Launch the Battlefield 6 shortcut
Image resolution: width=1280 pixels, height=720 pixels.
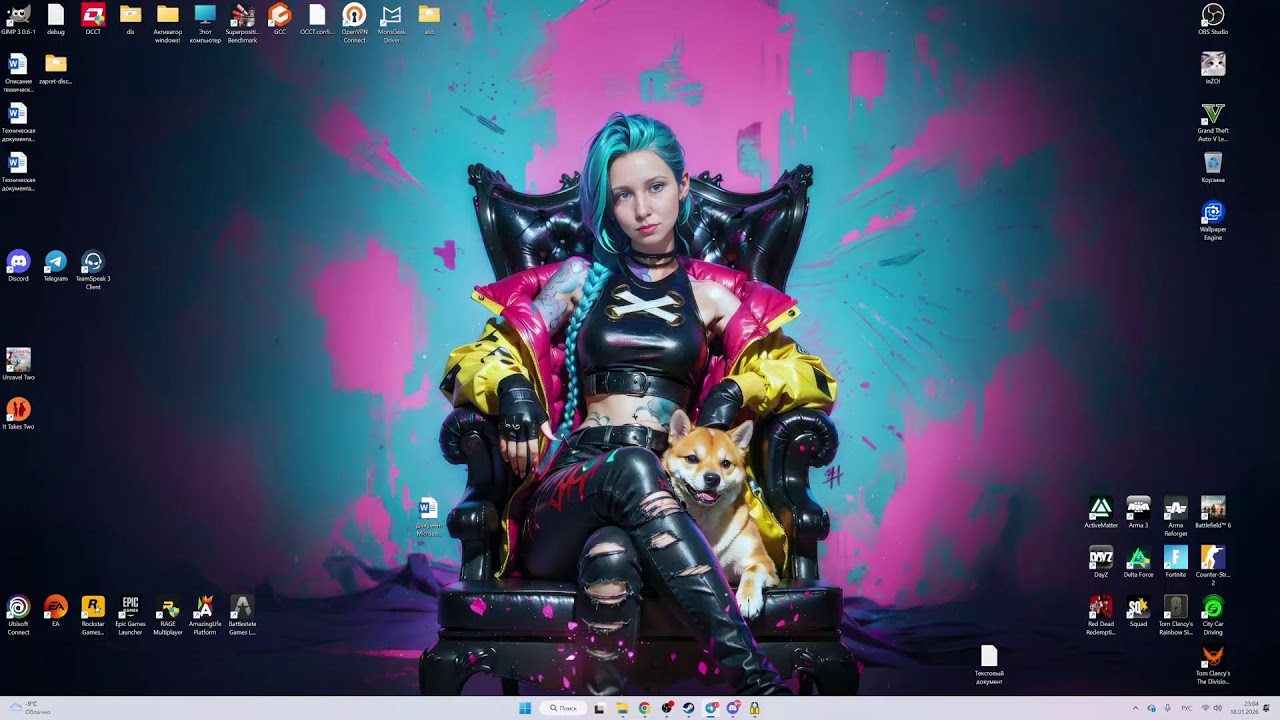point(1213,513)
